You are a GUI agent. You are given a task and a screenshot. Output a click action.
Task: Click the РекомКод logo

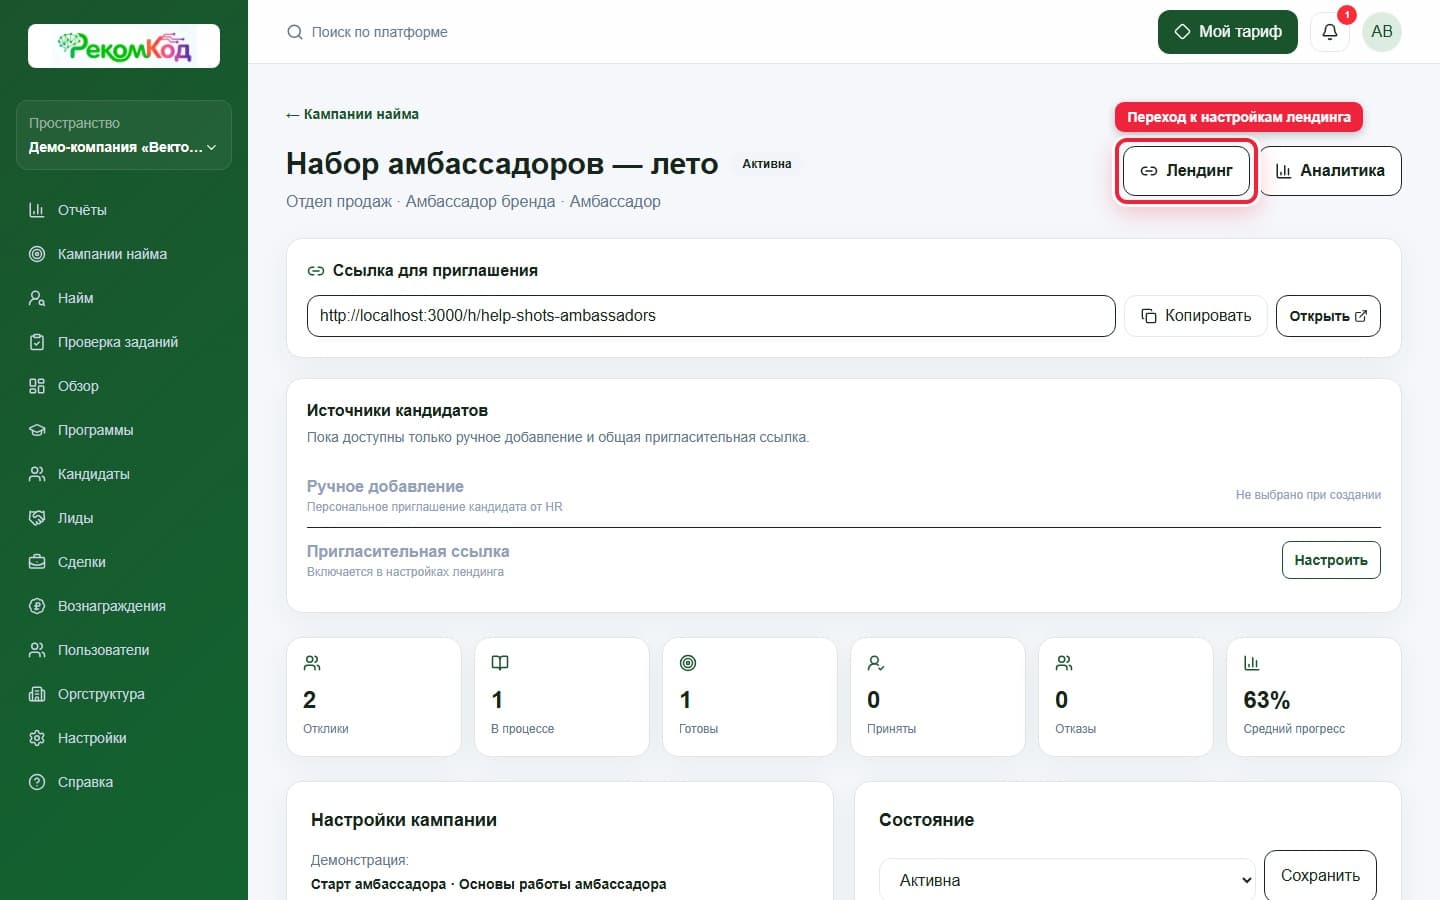(x=124, y=46)
